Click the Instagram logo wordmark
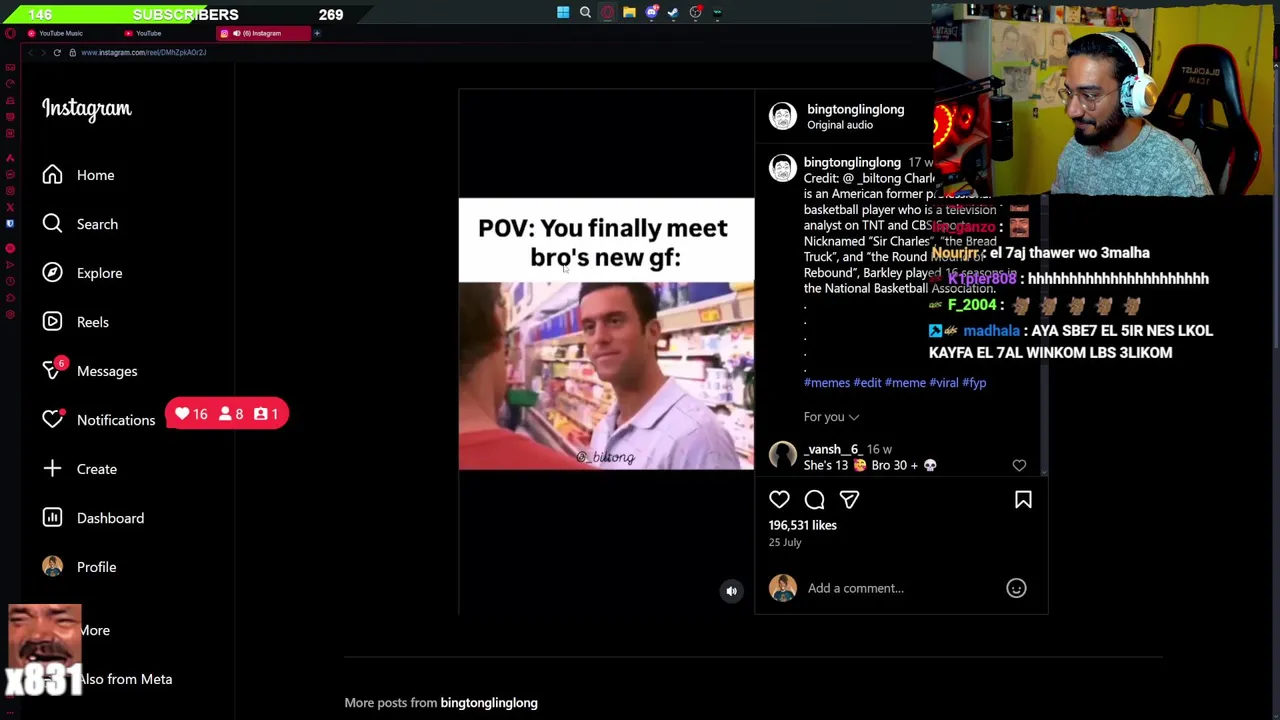The width and height of the screenshot is (1280, 720). coord(87,109)
